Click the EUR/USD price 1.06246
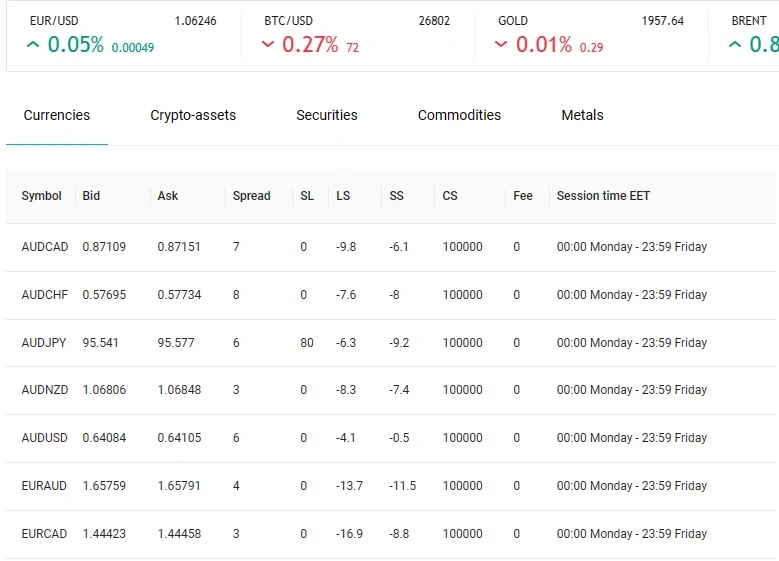 coord(195,21)
